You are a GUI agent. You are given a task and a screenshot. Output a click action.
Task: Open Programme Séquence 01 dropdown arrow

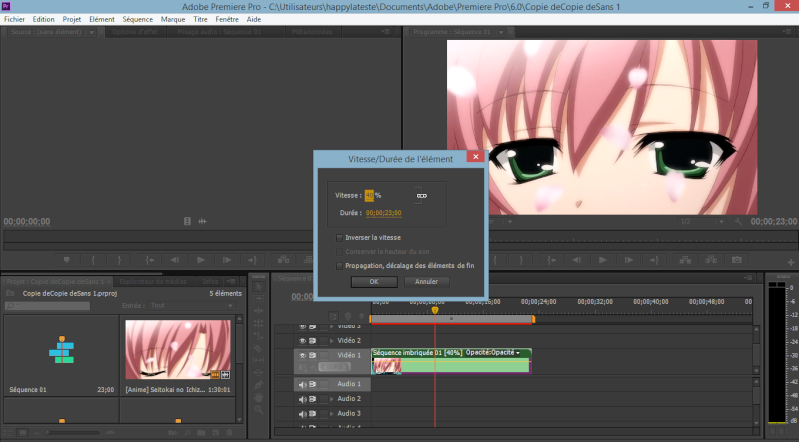[x=501, y=32]
